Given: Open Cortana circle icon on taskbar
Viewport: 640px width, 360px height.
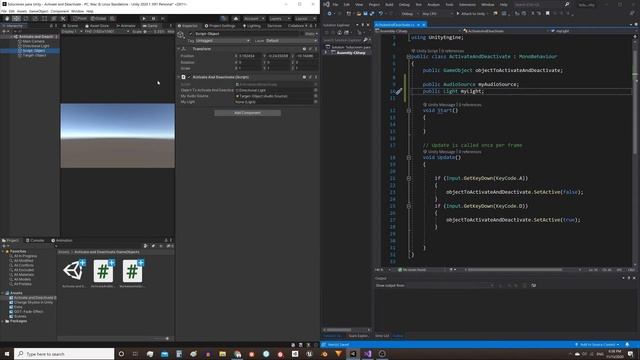Looking at the screenshot, I should [121, 354].
